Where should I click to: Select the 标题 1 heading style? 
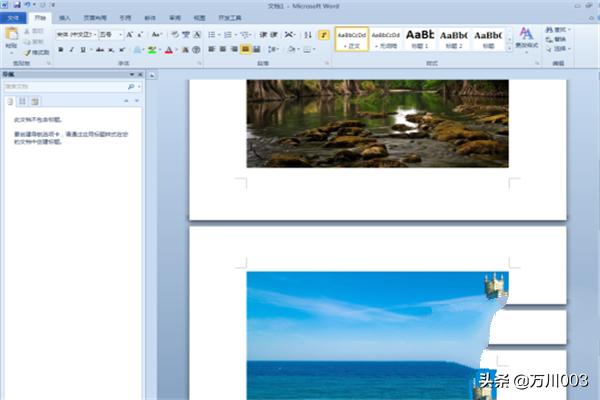tap(419, 39)
